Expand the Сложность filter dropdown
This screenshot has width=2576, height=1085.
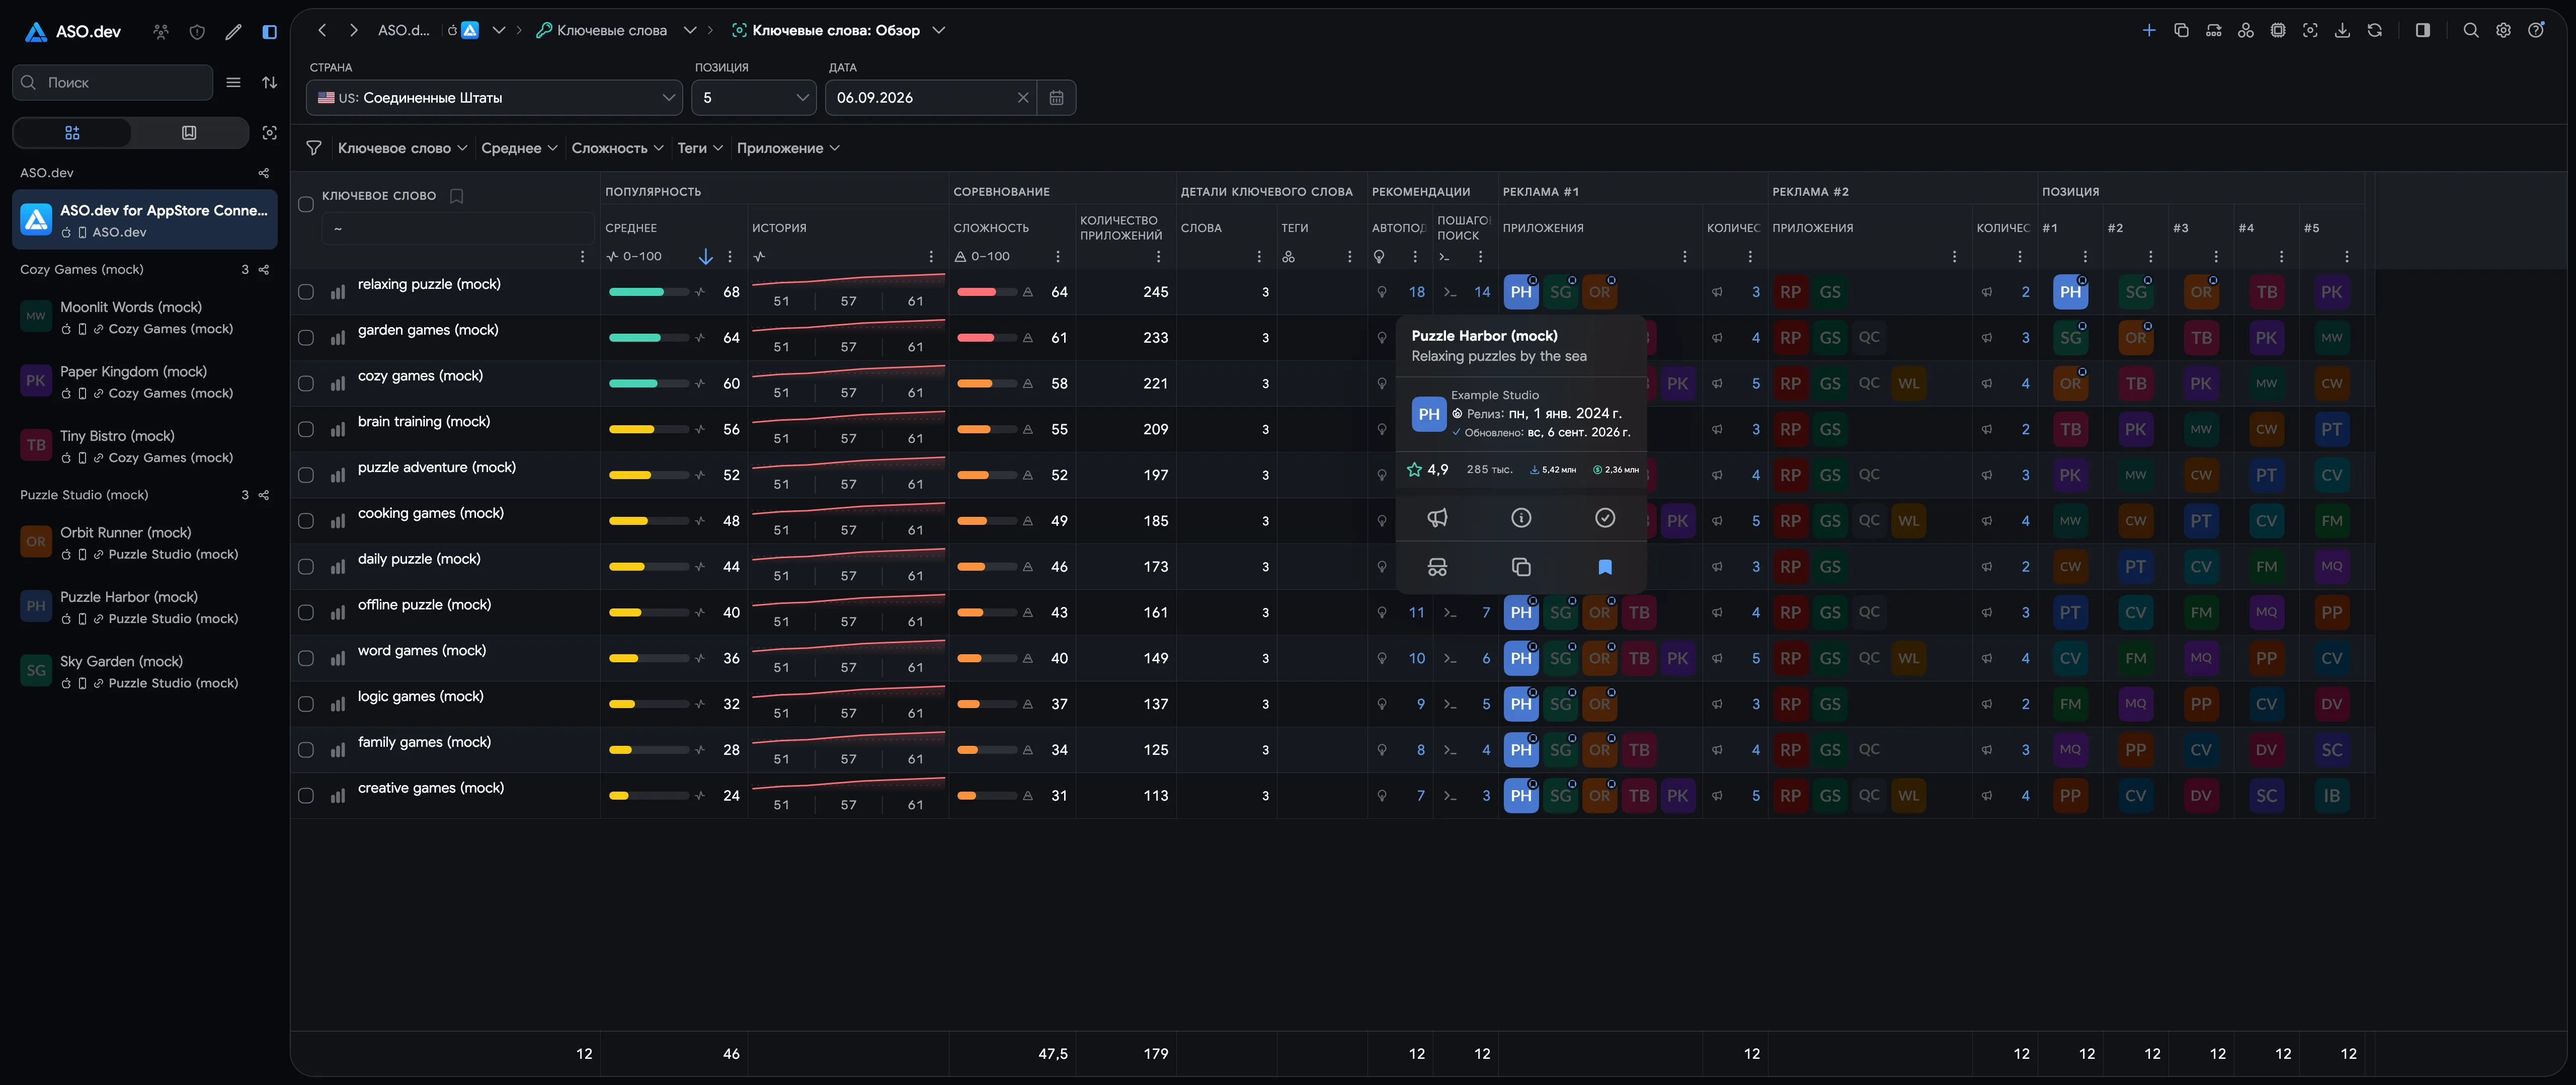617,148
